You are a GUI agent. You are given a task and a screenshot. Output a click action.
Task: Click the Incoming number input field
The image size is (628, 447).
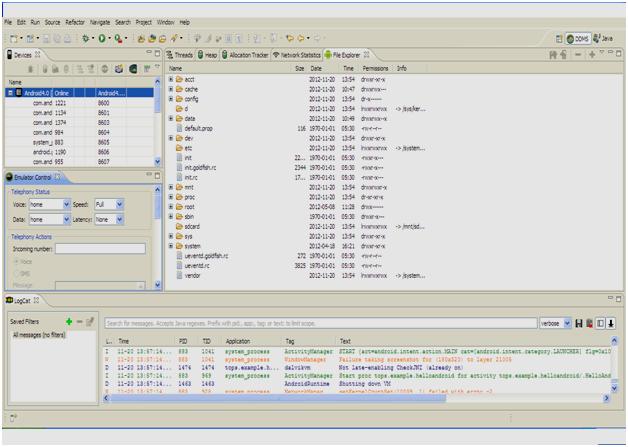click(100, 249)
